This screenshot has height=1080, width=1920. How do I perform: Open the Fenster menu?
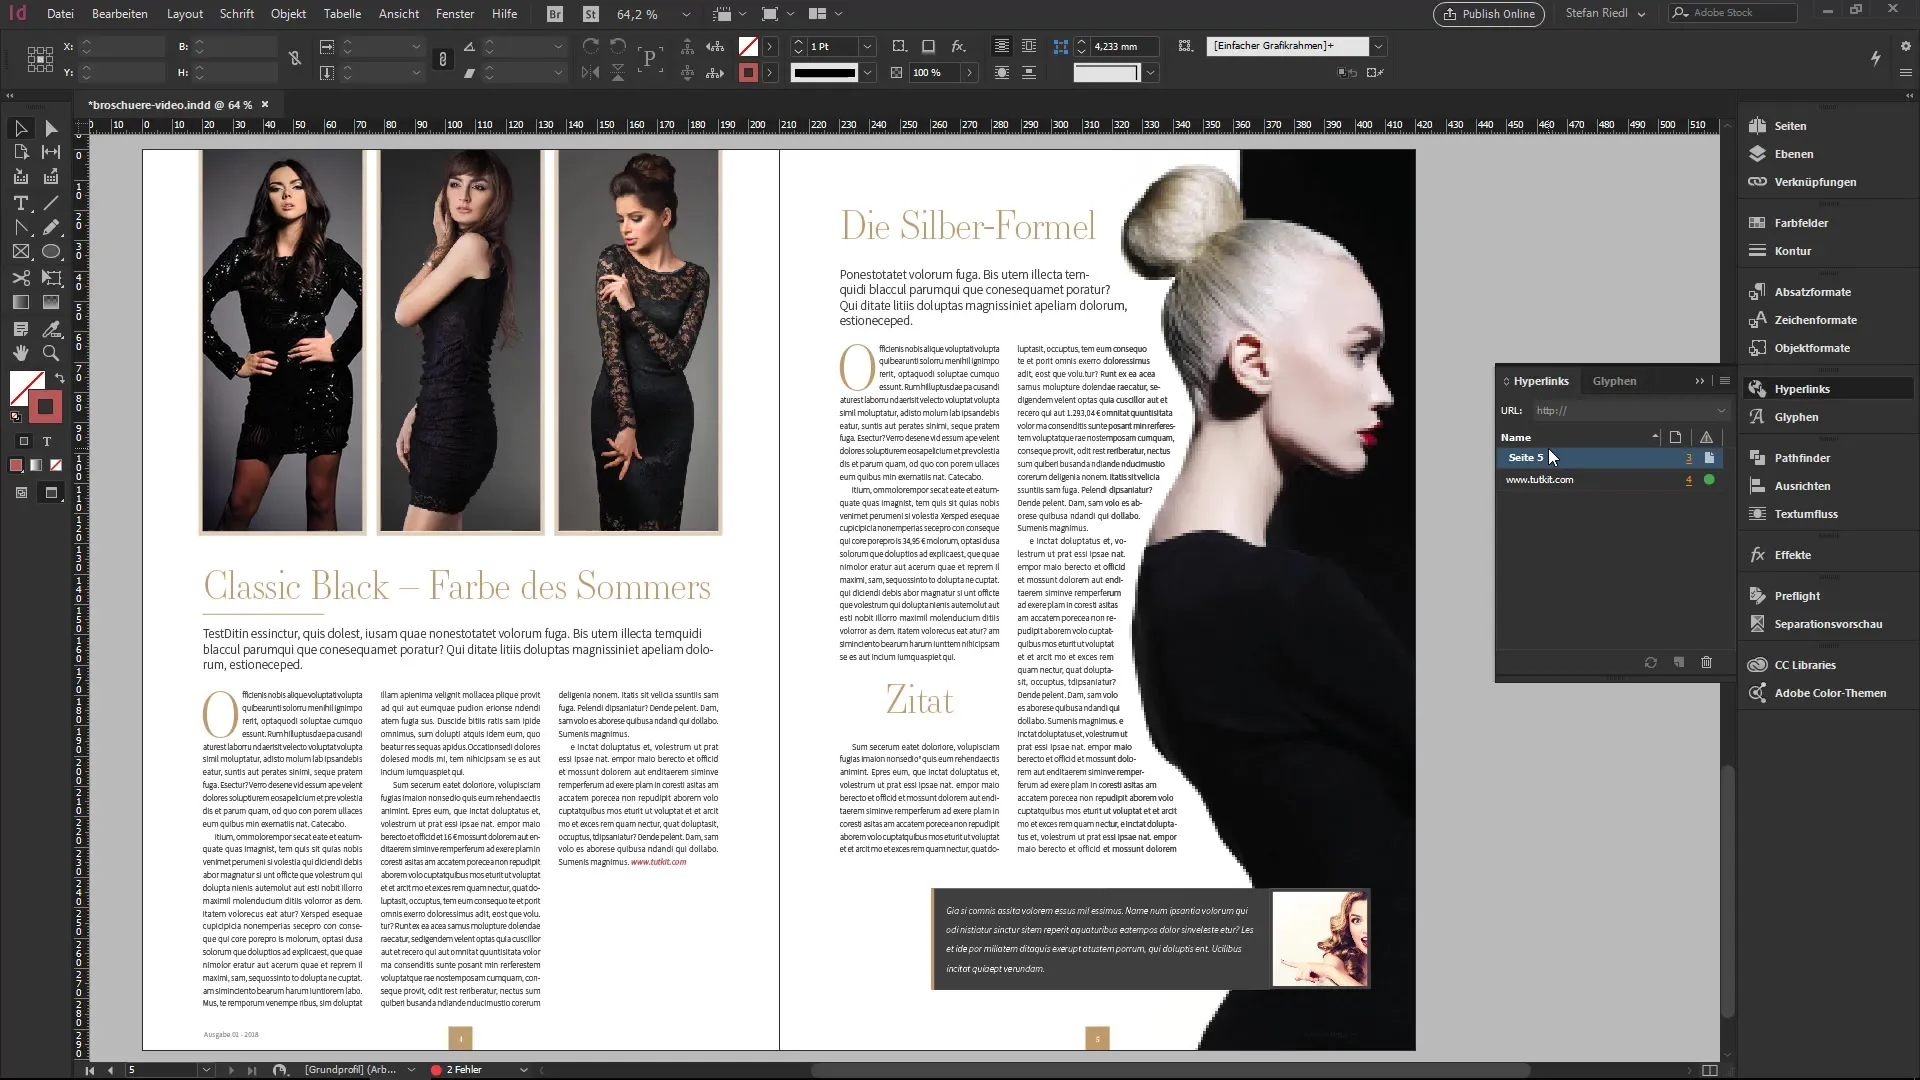pyautogui.click(x=455, y=14)
